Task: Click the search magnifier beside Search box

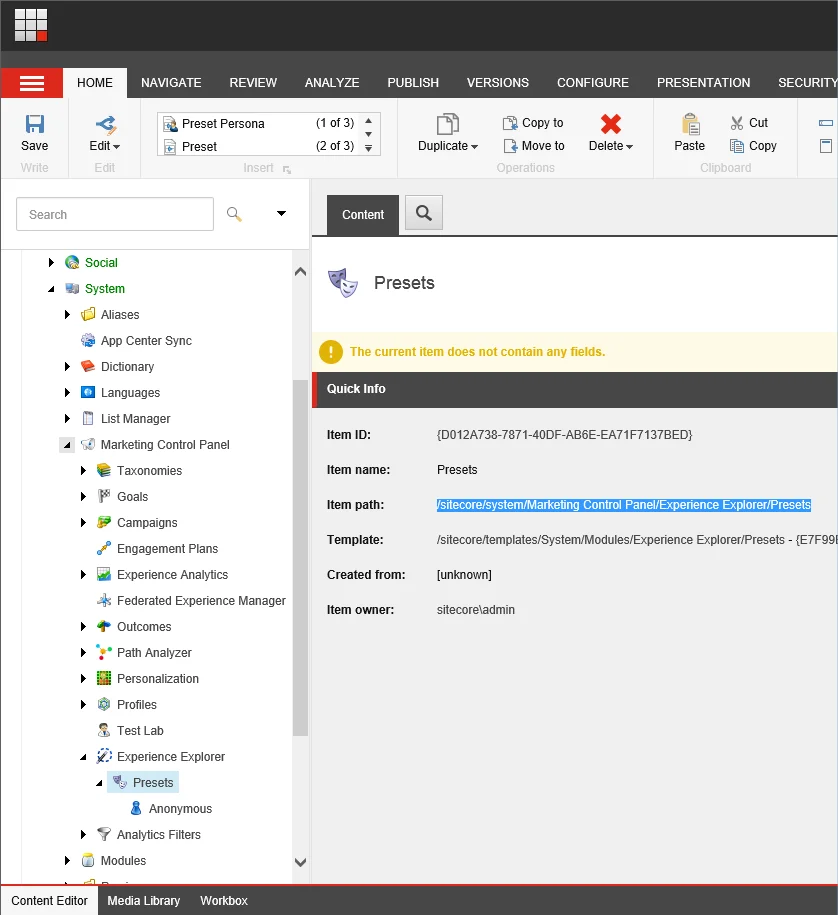Action: 234,214
